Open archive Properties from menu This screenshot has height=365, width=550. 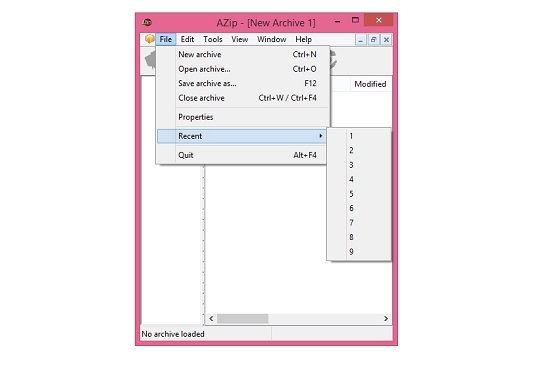pos(243,117)
